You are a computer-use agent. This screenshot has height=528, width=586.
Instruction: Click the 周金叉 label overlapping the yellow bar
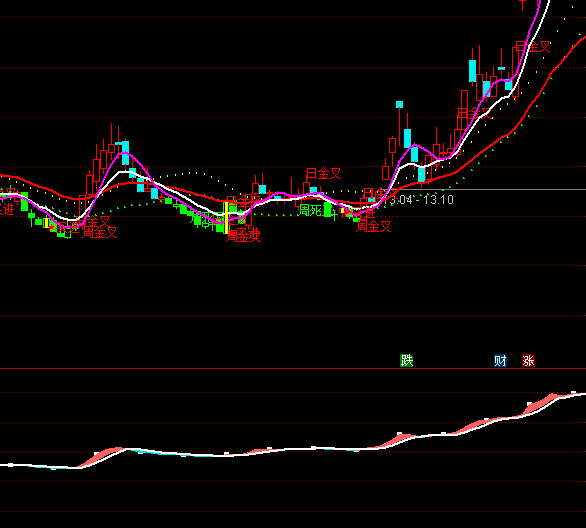click(x=244, y=235)
